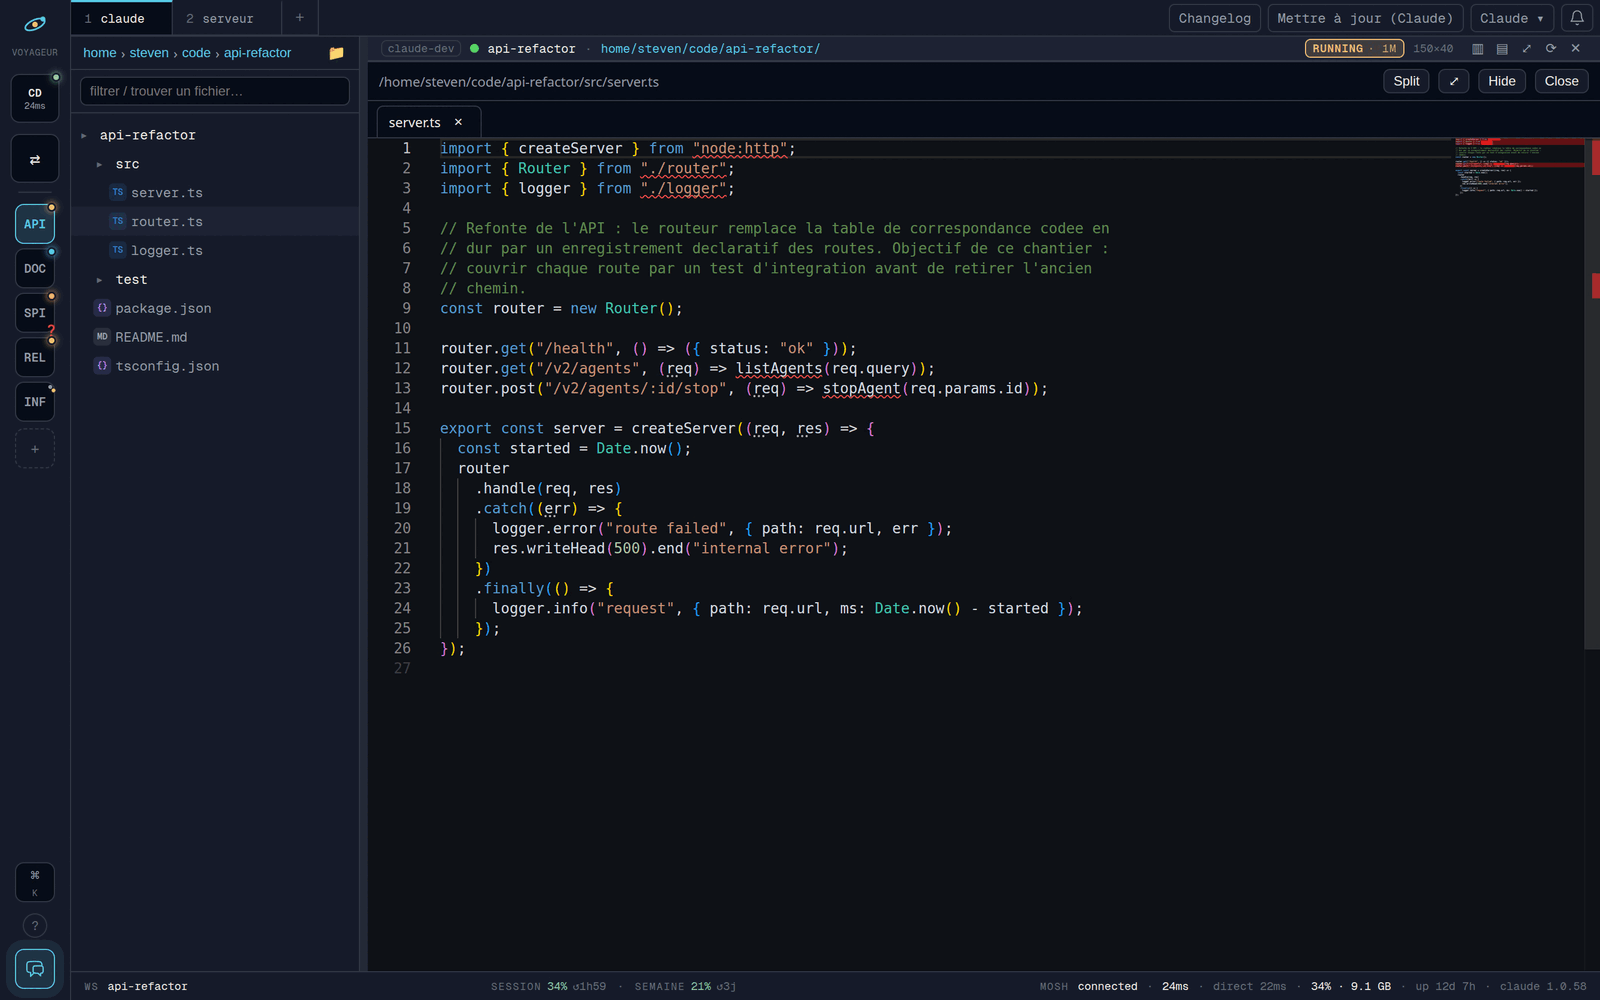The height and width of the screenshot is (1000, 1600).
Task: Select the CD workspace in sidebar
Action: click(35, 98)
